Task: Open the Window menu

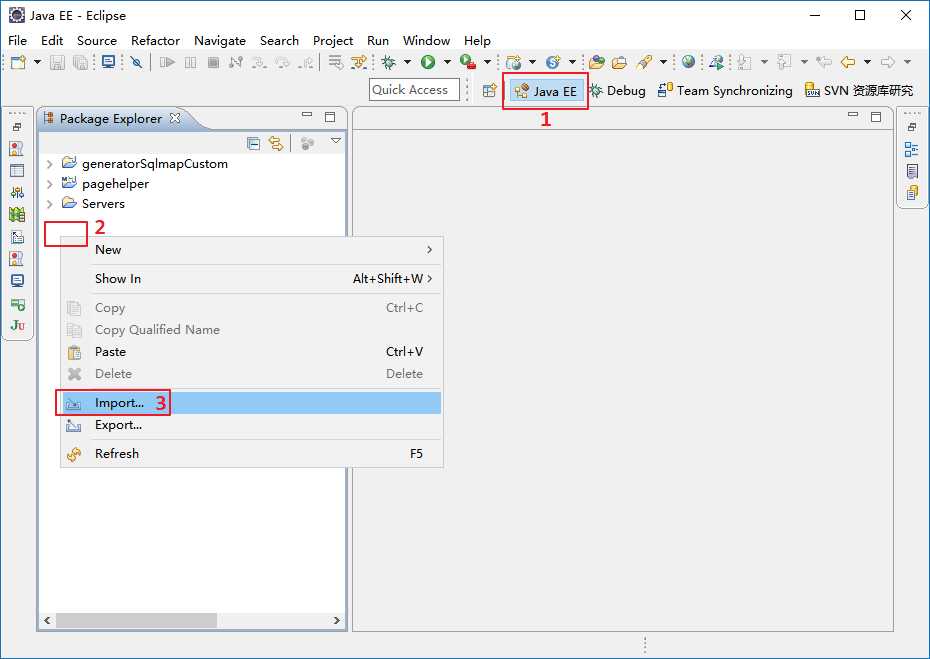Action: (x=426, y=40)
